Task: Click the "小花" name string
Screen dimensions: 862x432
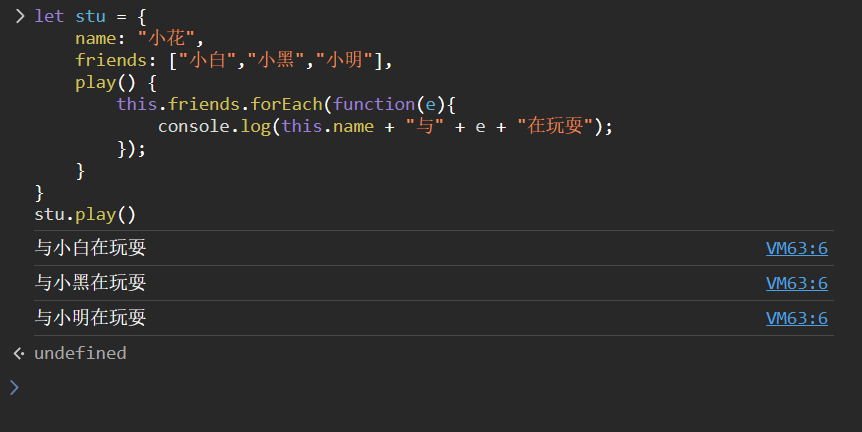Action: click(170, 39)
